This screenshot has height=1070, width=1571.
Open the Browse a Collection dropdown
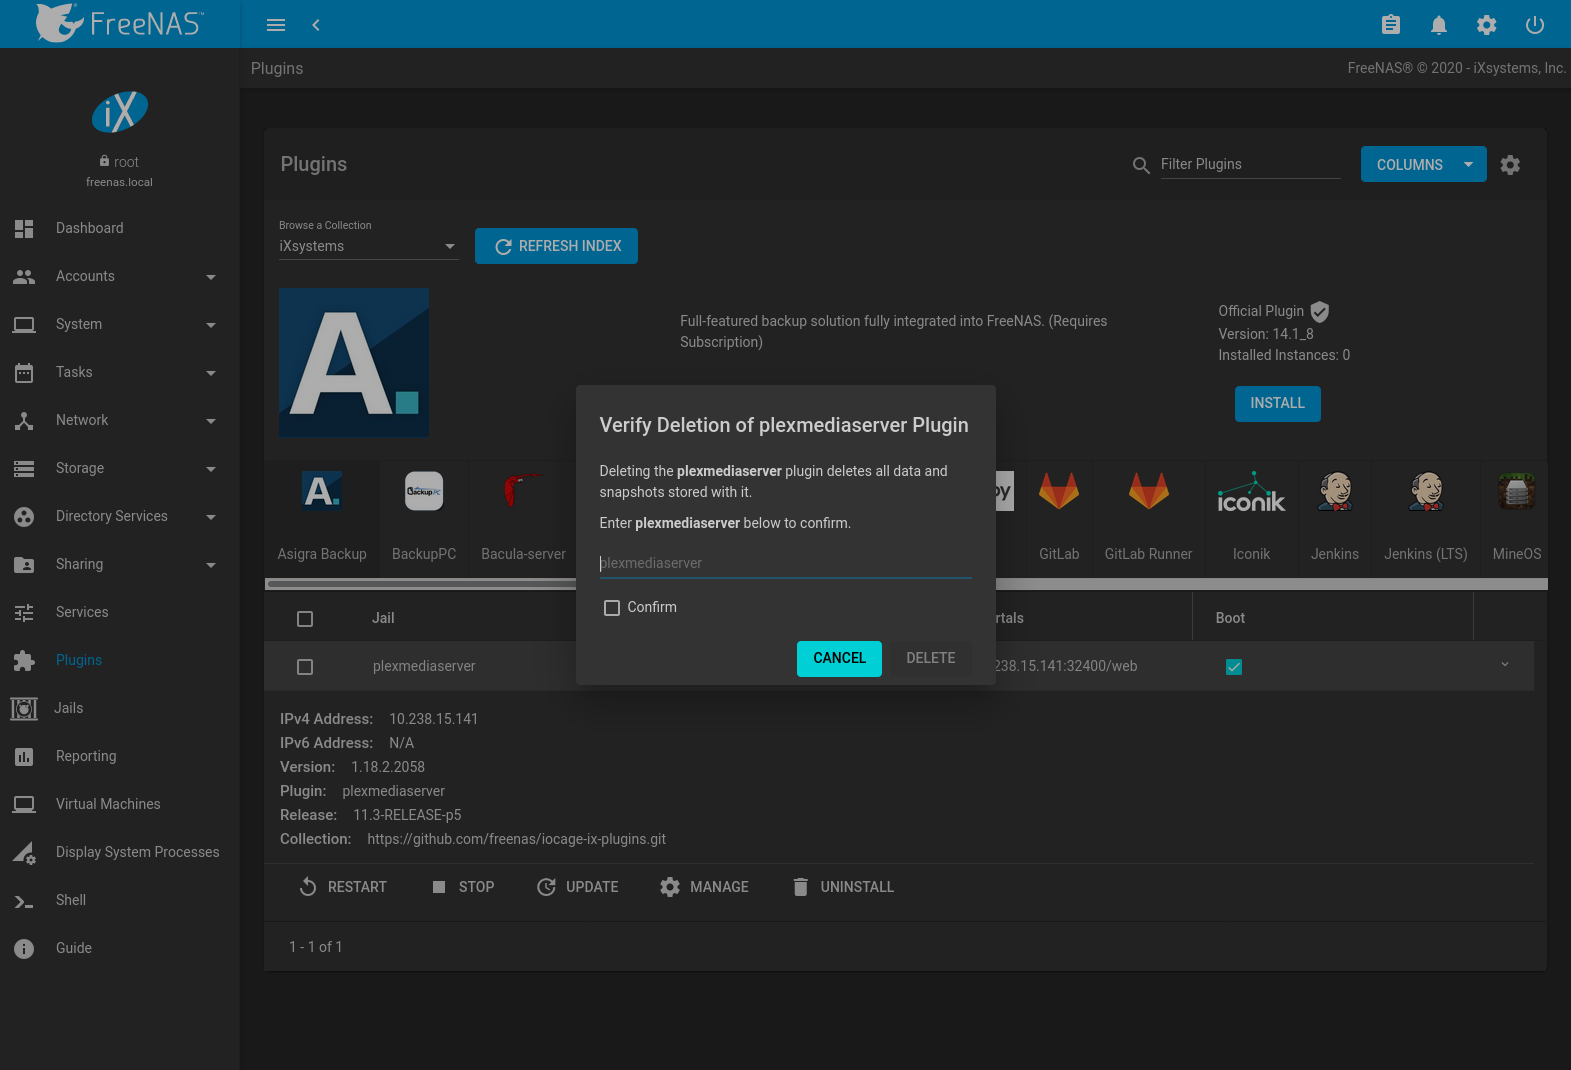[367, 246]
